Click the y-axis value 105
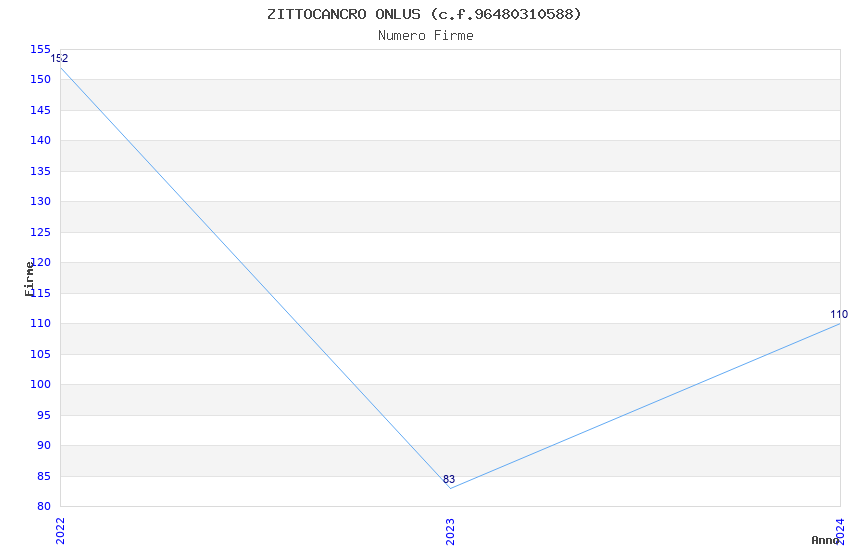Screen dimensions: 850x550 click(x=40, y=354)
